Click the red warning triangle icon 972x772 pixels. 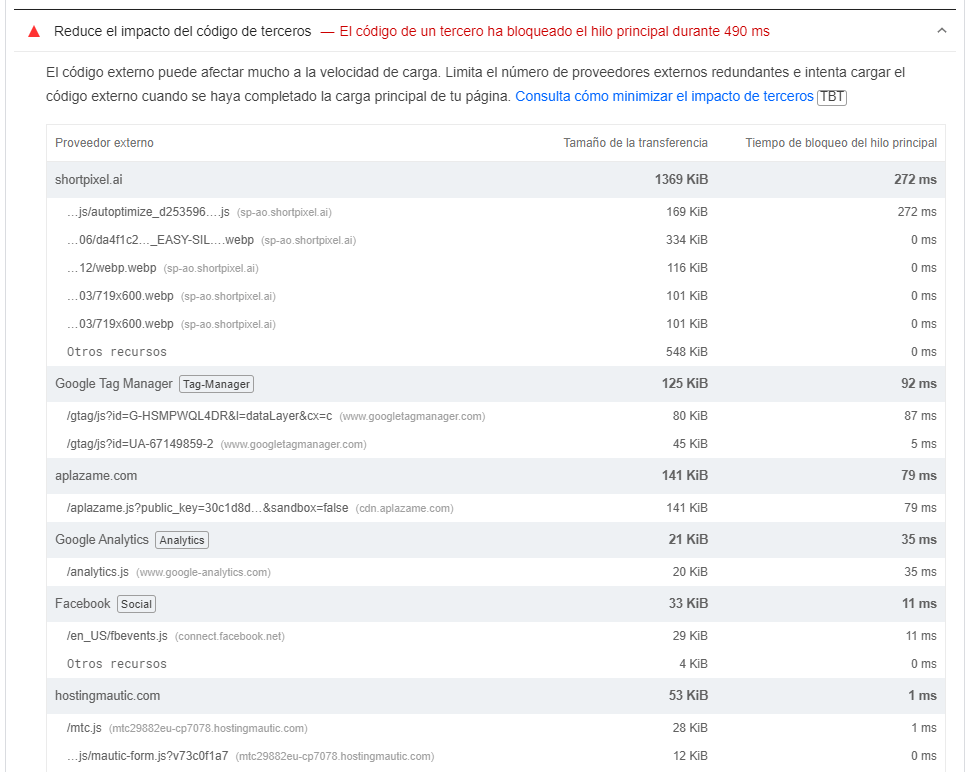click(x=34, y=32)
